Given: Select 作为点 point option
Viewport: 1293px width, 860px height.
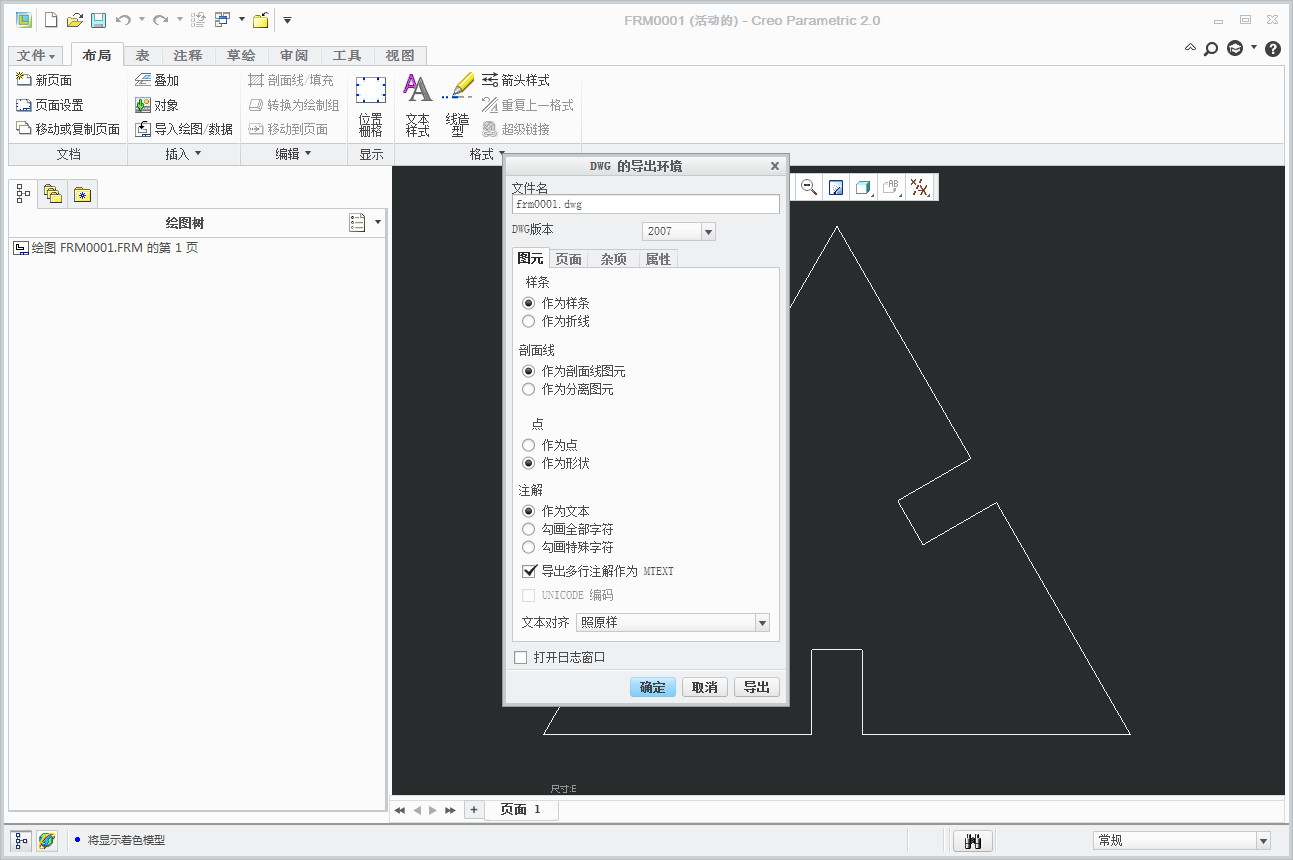Looking at the screenshot, I should tap(529, 445).
